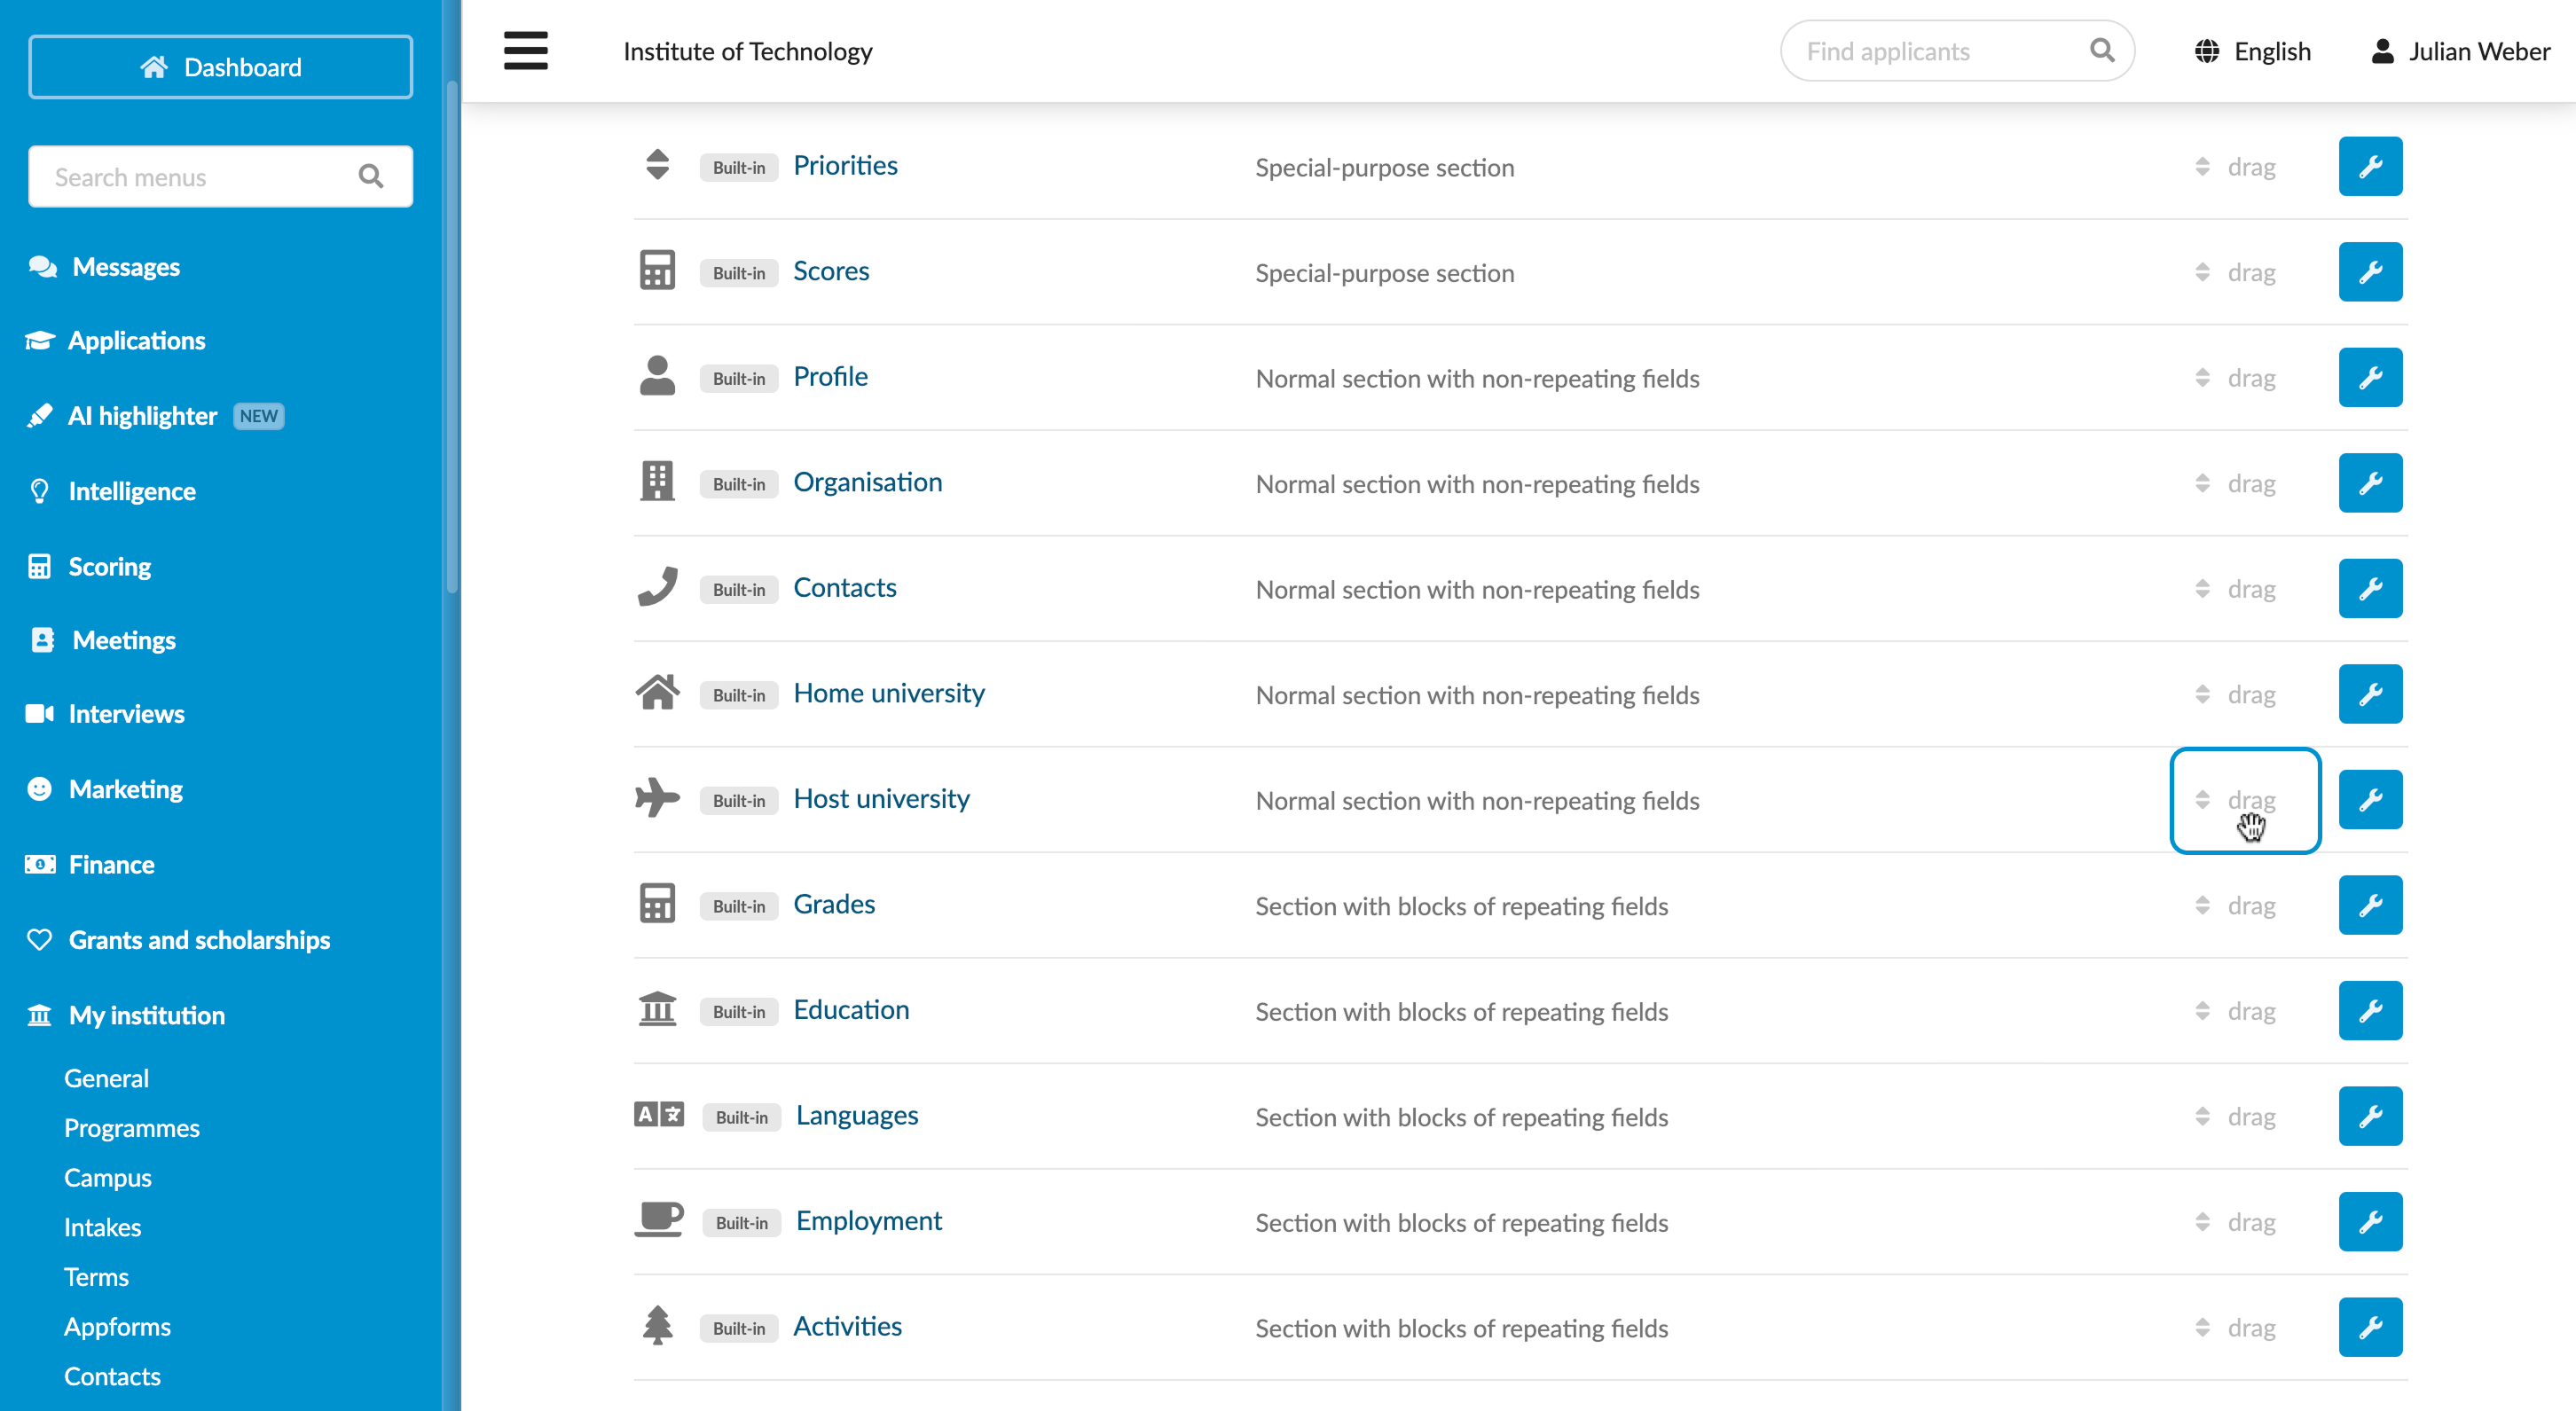Open wrench settings for Employment section
This screenshot has height=1411, width=2576.
(2370, 1221)
